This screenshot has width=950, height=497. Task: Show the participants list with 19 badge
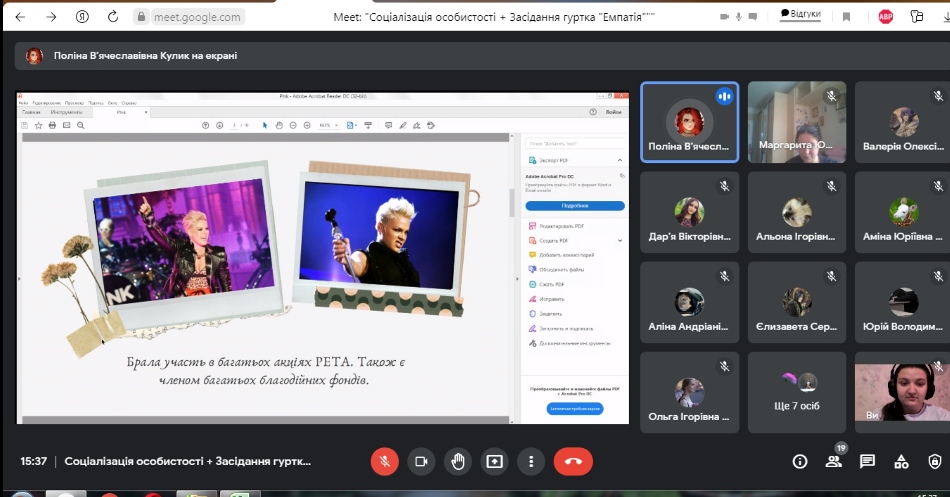833,461
